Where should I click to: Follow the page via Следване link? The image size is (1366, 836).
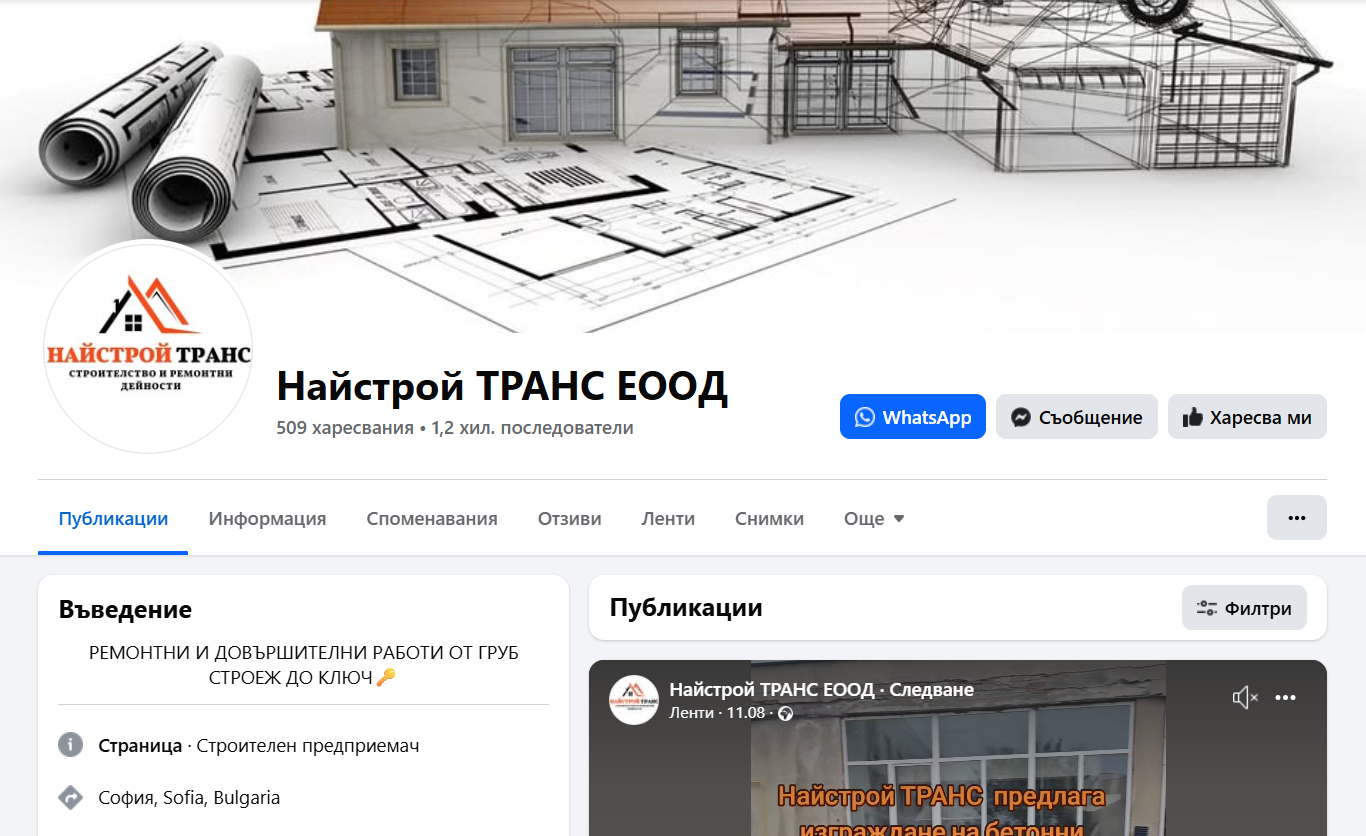[932, 689]
